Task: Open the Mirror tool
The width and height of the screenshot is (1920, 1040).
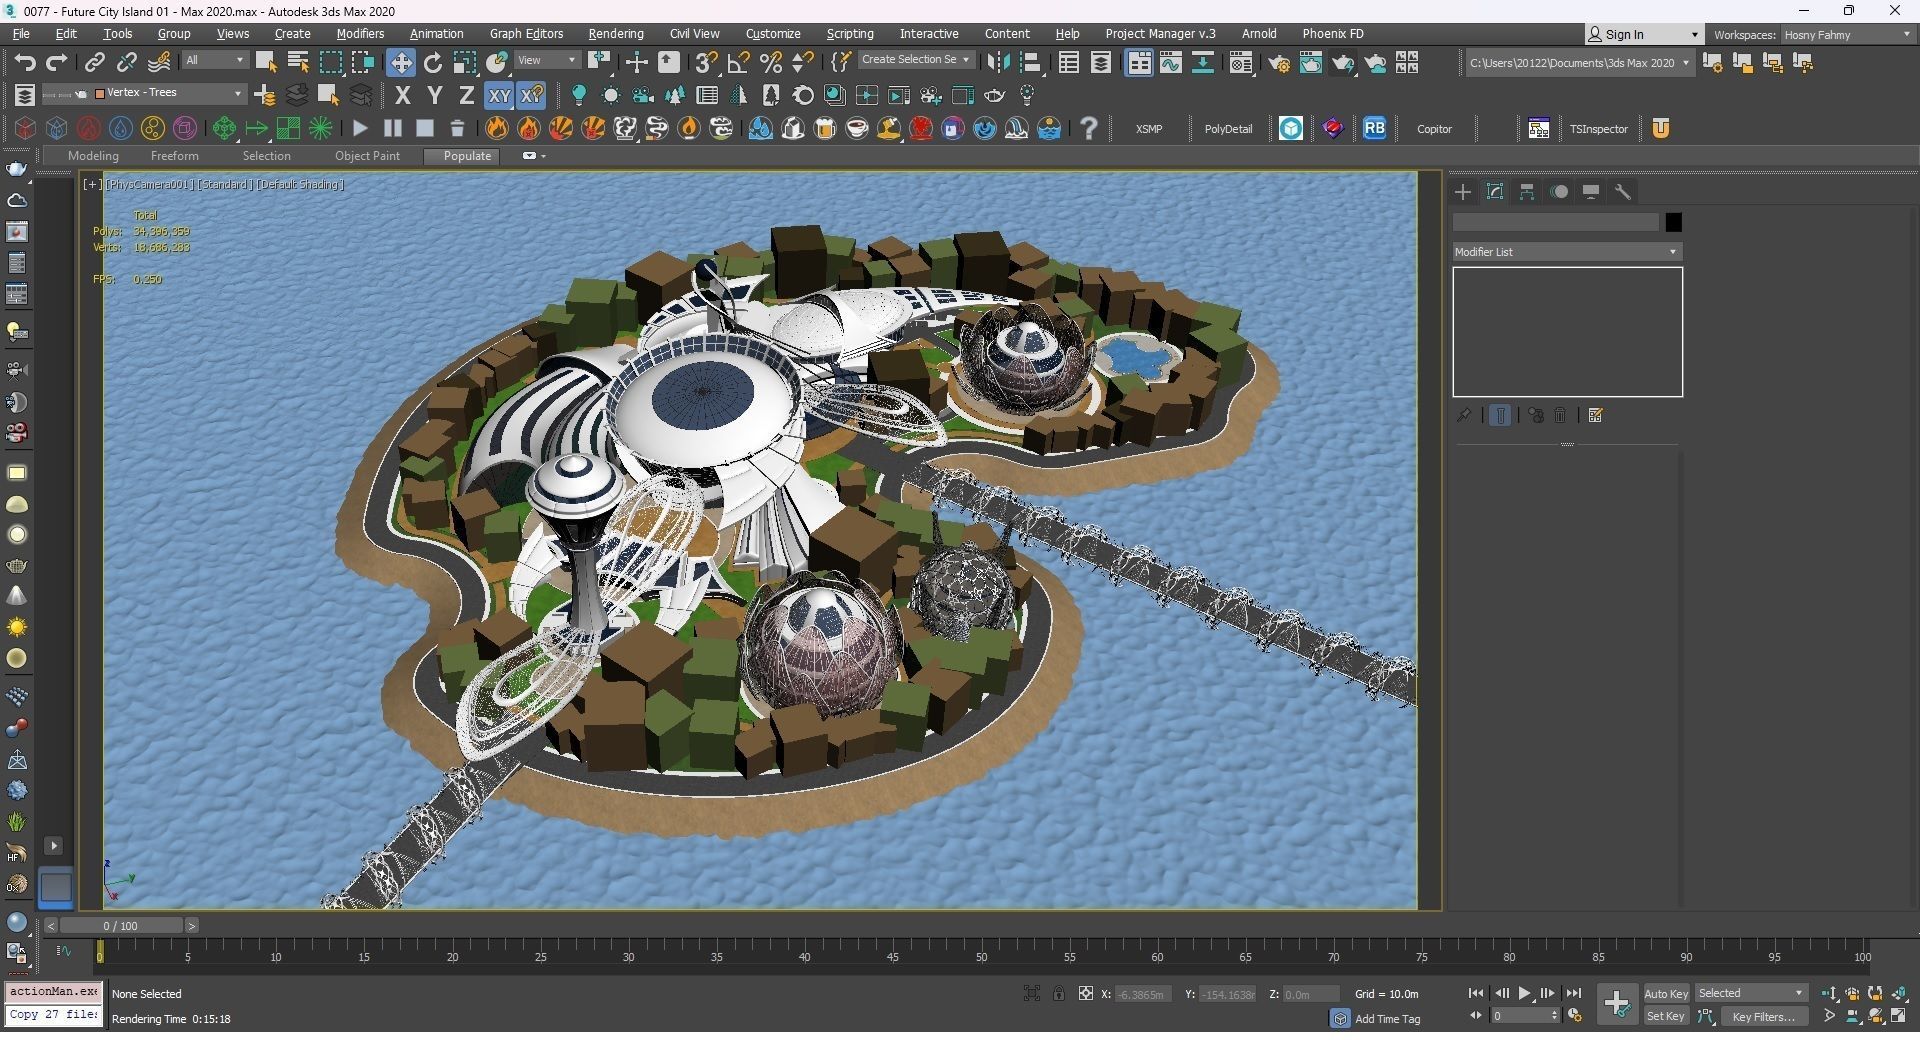Action: tap(997, 62)
